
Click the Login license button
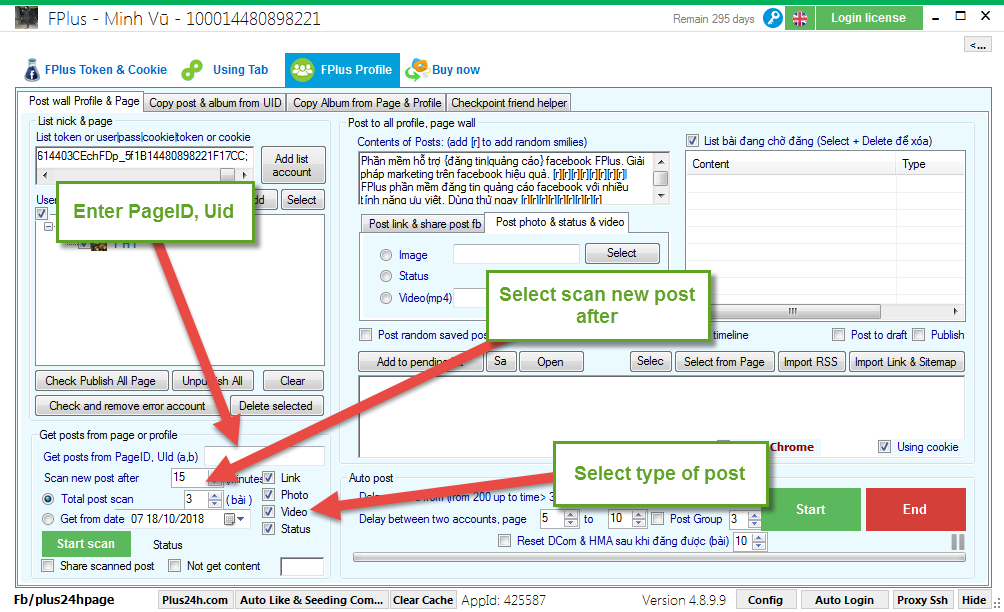[x=868, y=18]
